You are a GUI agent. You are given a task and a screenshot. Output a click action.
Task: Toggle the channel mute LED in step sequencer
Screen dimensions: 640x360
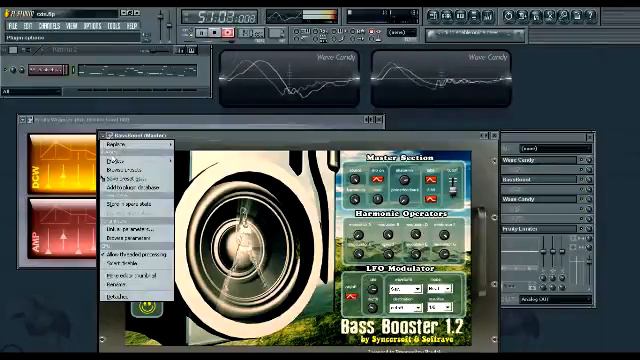pyautogui.click(x=5, y=70)
